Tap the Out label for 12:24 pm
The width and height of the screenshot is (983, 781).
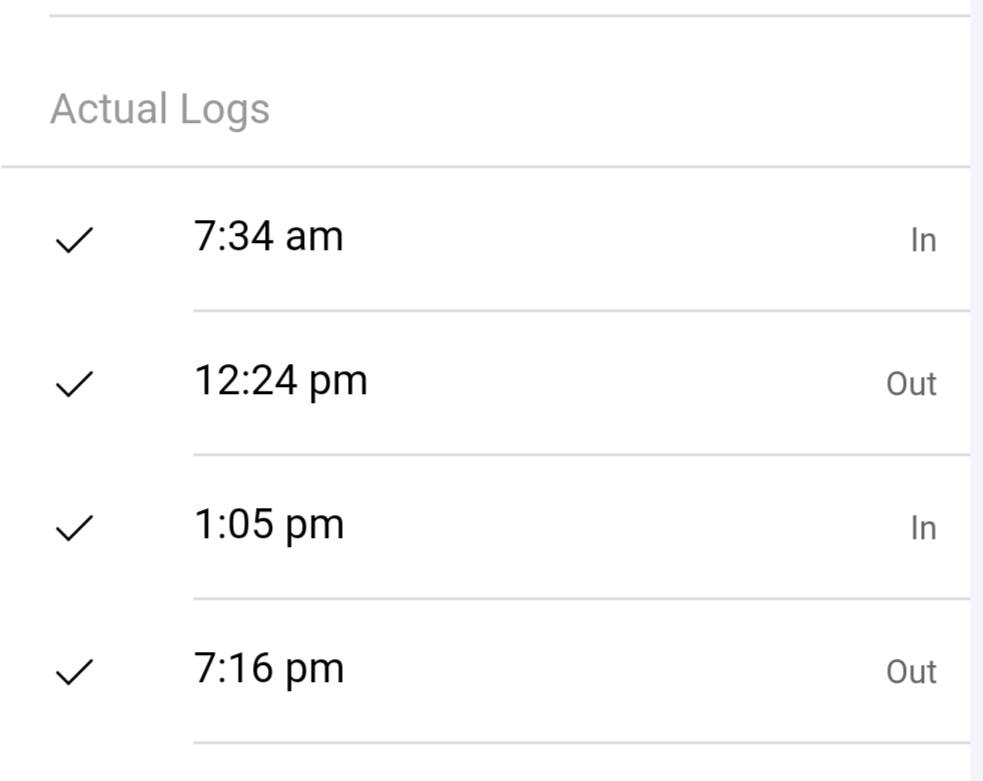click(911, 385)
